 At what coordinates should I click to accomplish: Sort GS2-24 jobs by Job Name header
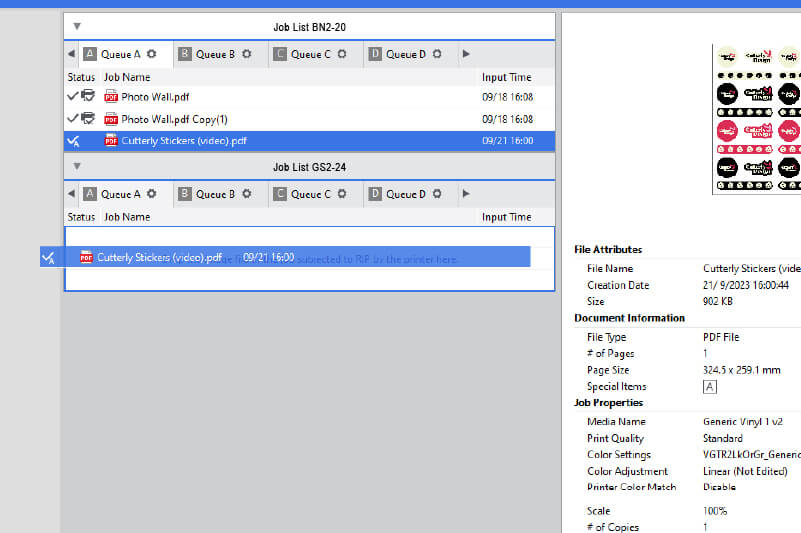pyautogui.click(x=127, y=217)
